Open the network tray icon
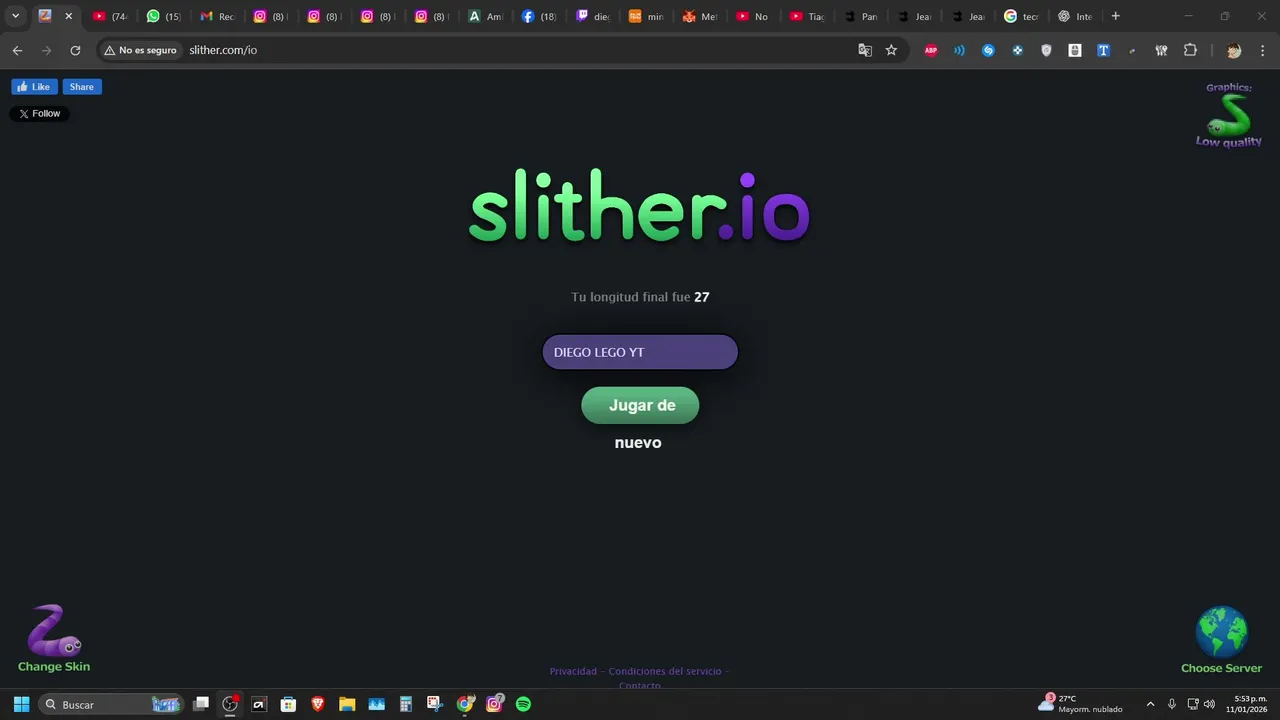This screenshot has width=1280, height=720. [1193, 704]
